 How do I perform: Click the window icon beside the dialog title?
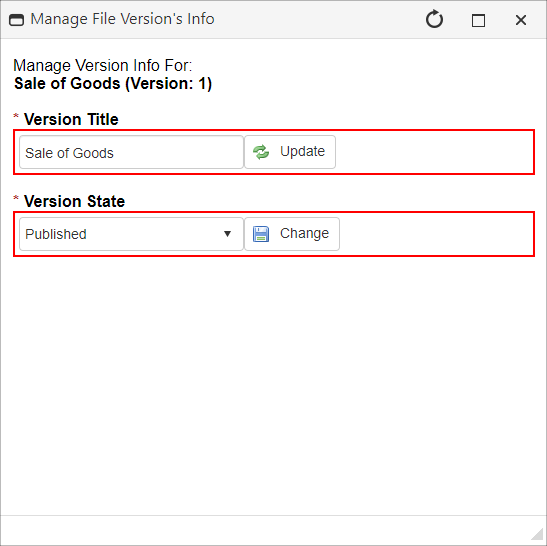tap(16, 20)
